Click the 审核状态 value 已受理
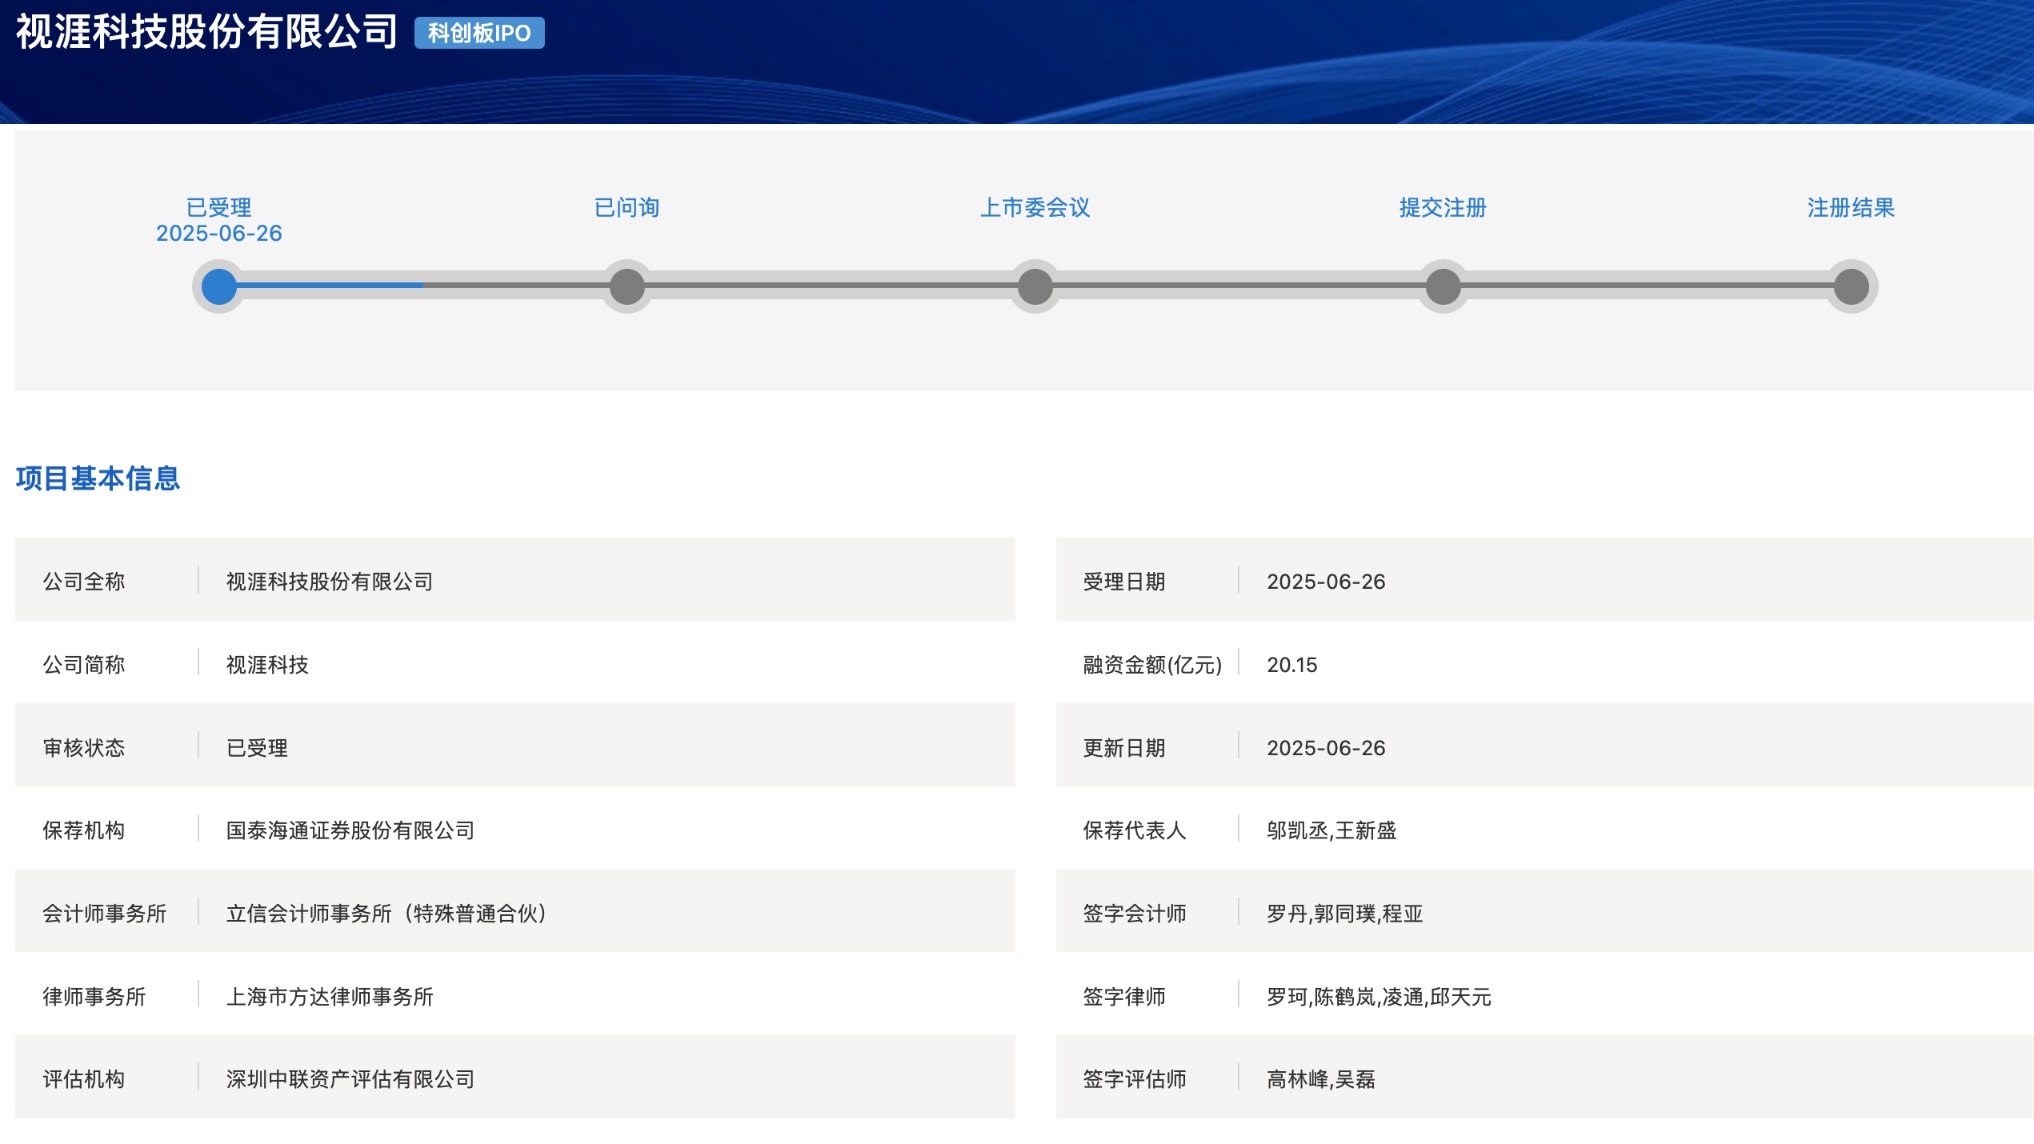 257,747
